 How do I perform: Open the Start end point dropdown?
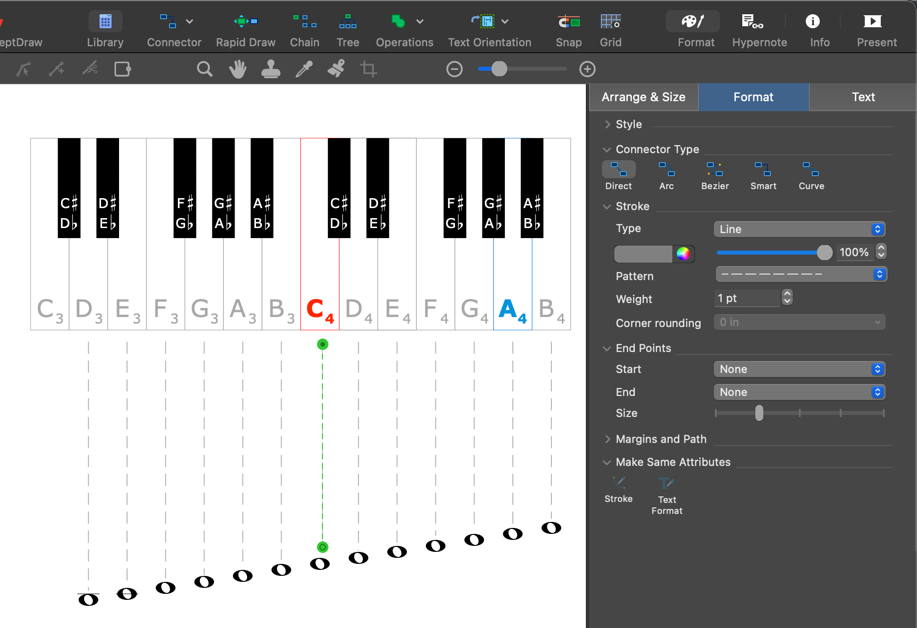[x=799, y=369]
